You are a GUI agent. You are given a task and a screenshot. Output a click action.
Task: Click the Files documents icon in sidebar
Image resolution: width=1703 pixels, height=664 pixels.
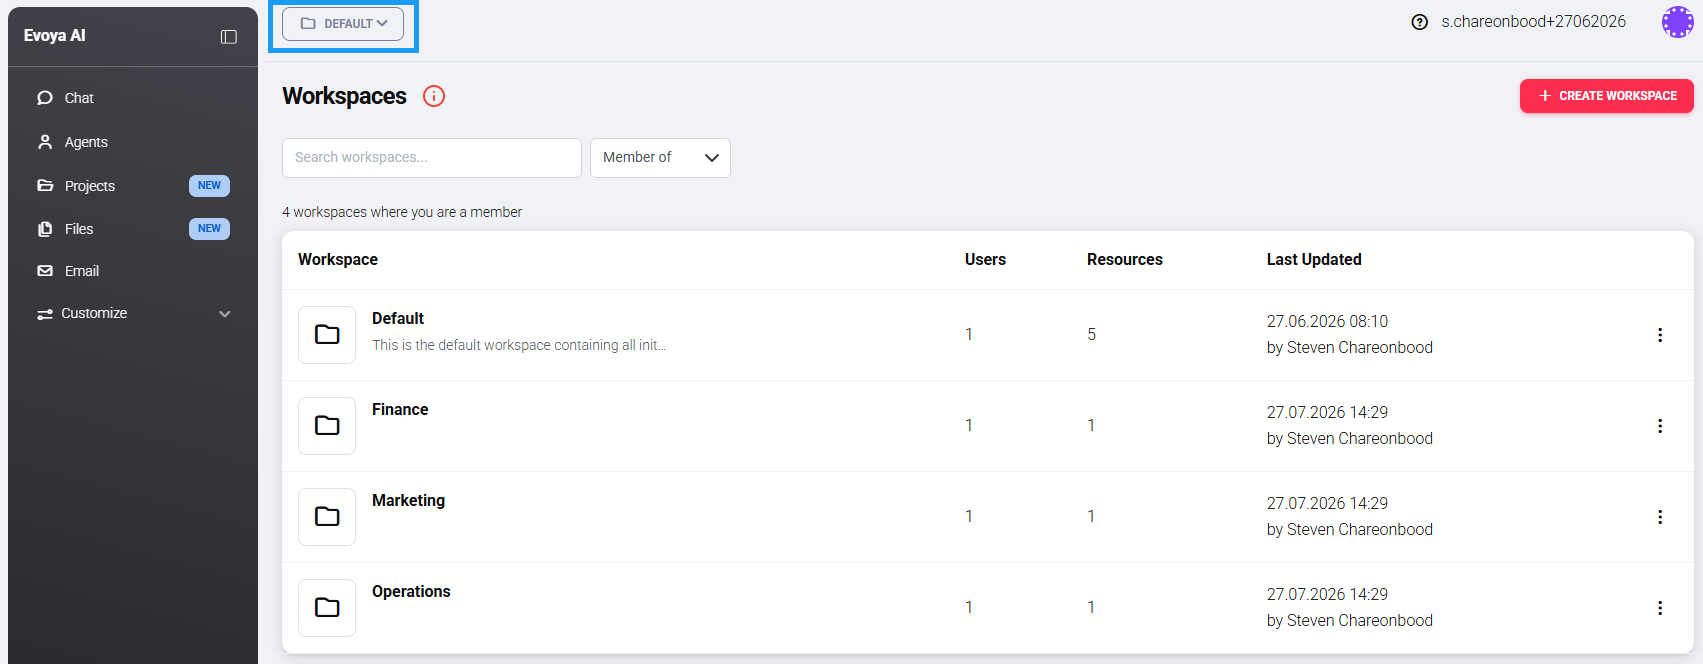coord(45,229)
